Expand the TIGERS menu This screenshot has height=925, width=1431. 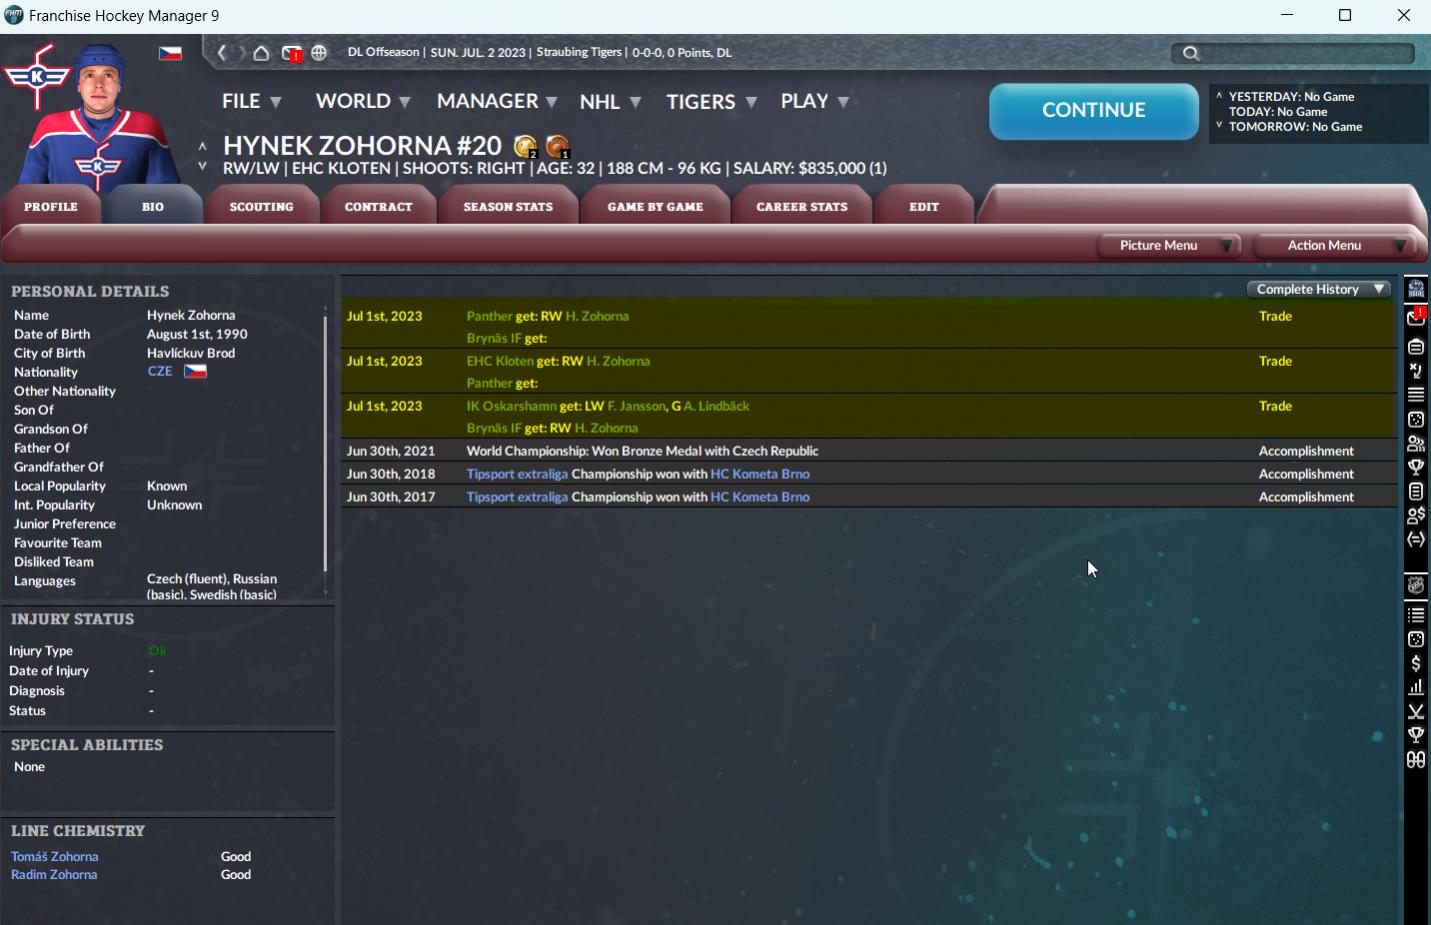[x=711, y=102]
